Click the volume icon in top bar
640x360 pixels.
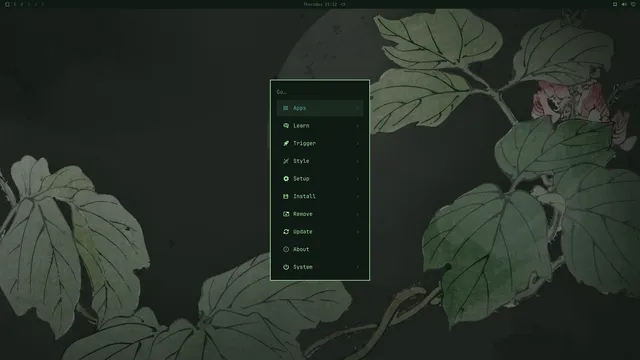[x=624, y=4]
